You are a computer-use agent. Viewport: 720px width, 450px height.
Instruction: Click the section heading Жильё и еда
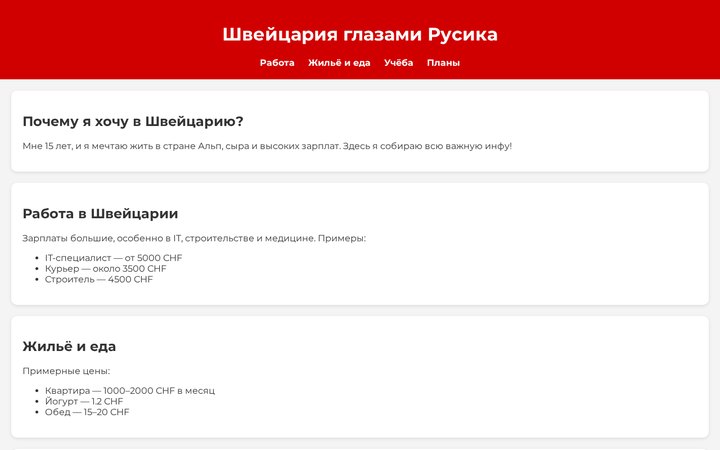[69, 346]
